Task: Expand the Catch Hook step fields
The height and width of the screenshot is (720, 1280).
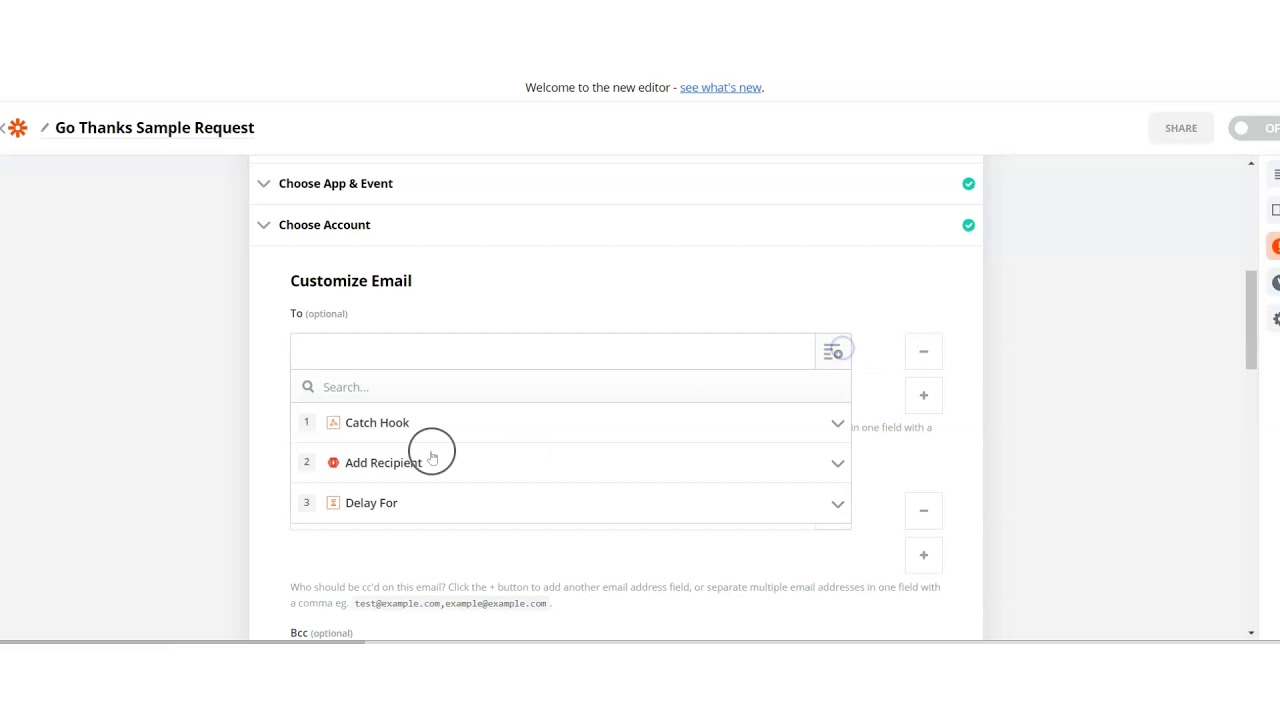Action: point(837,424)
